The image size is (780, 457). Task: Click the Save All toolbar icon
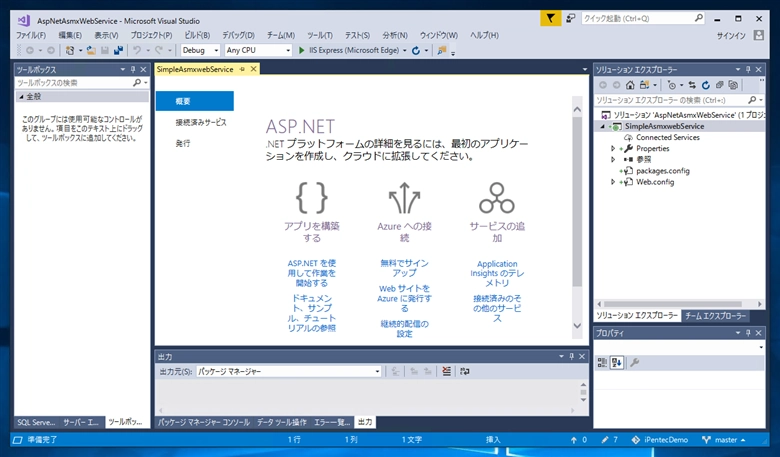(x=118, y=50)
